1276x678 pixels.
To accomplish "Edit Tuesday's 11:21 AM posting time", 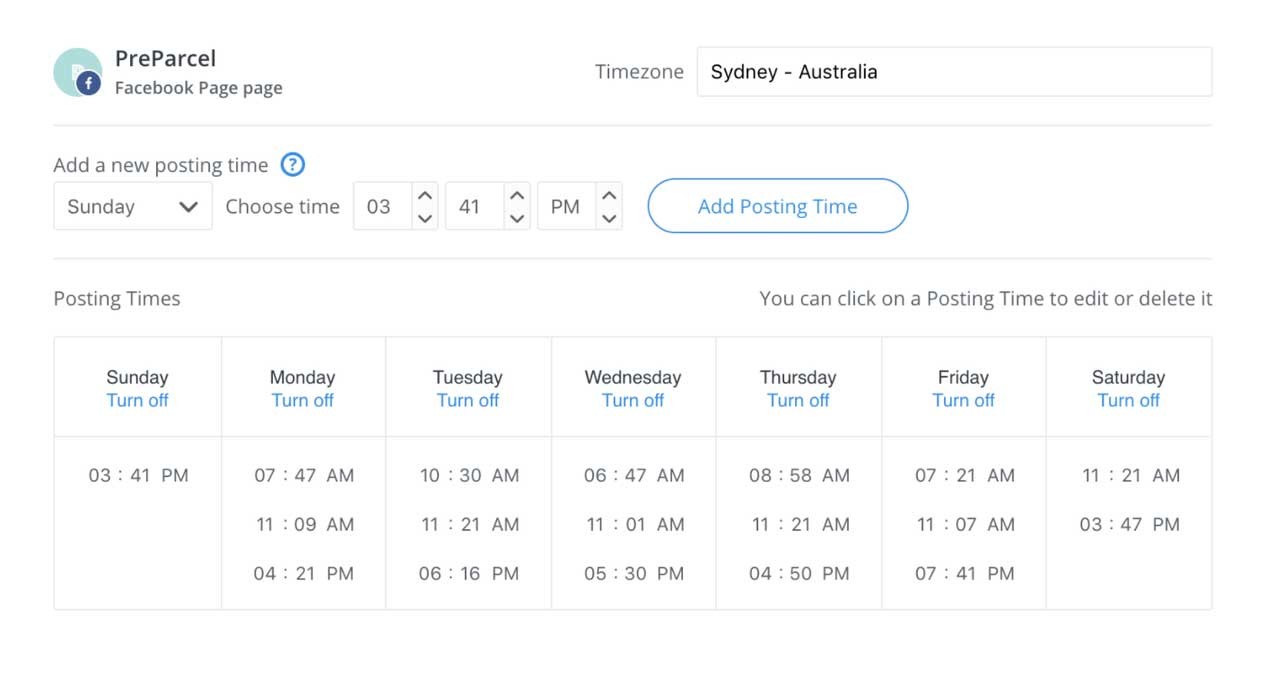I will (469, 524).
